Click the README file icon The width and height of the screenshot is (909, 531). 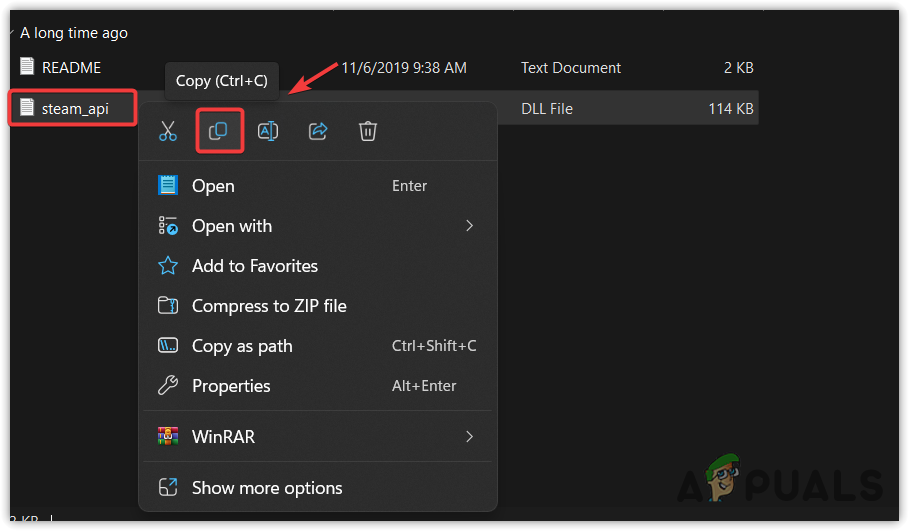[27, 66]
